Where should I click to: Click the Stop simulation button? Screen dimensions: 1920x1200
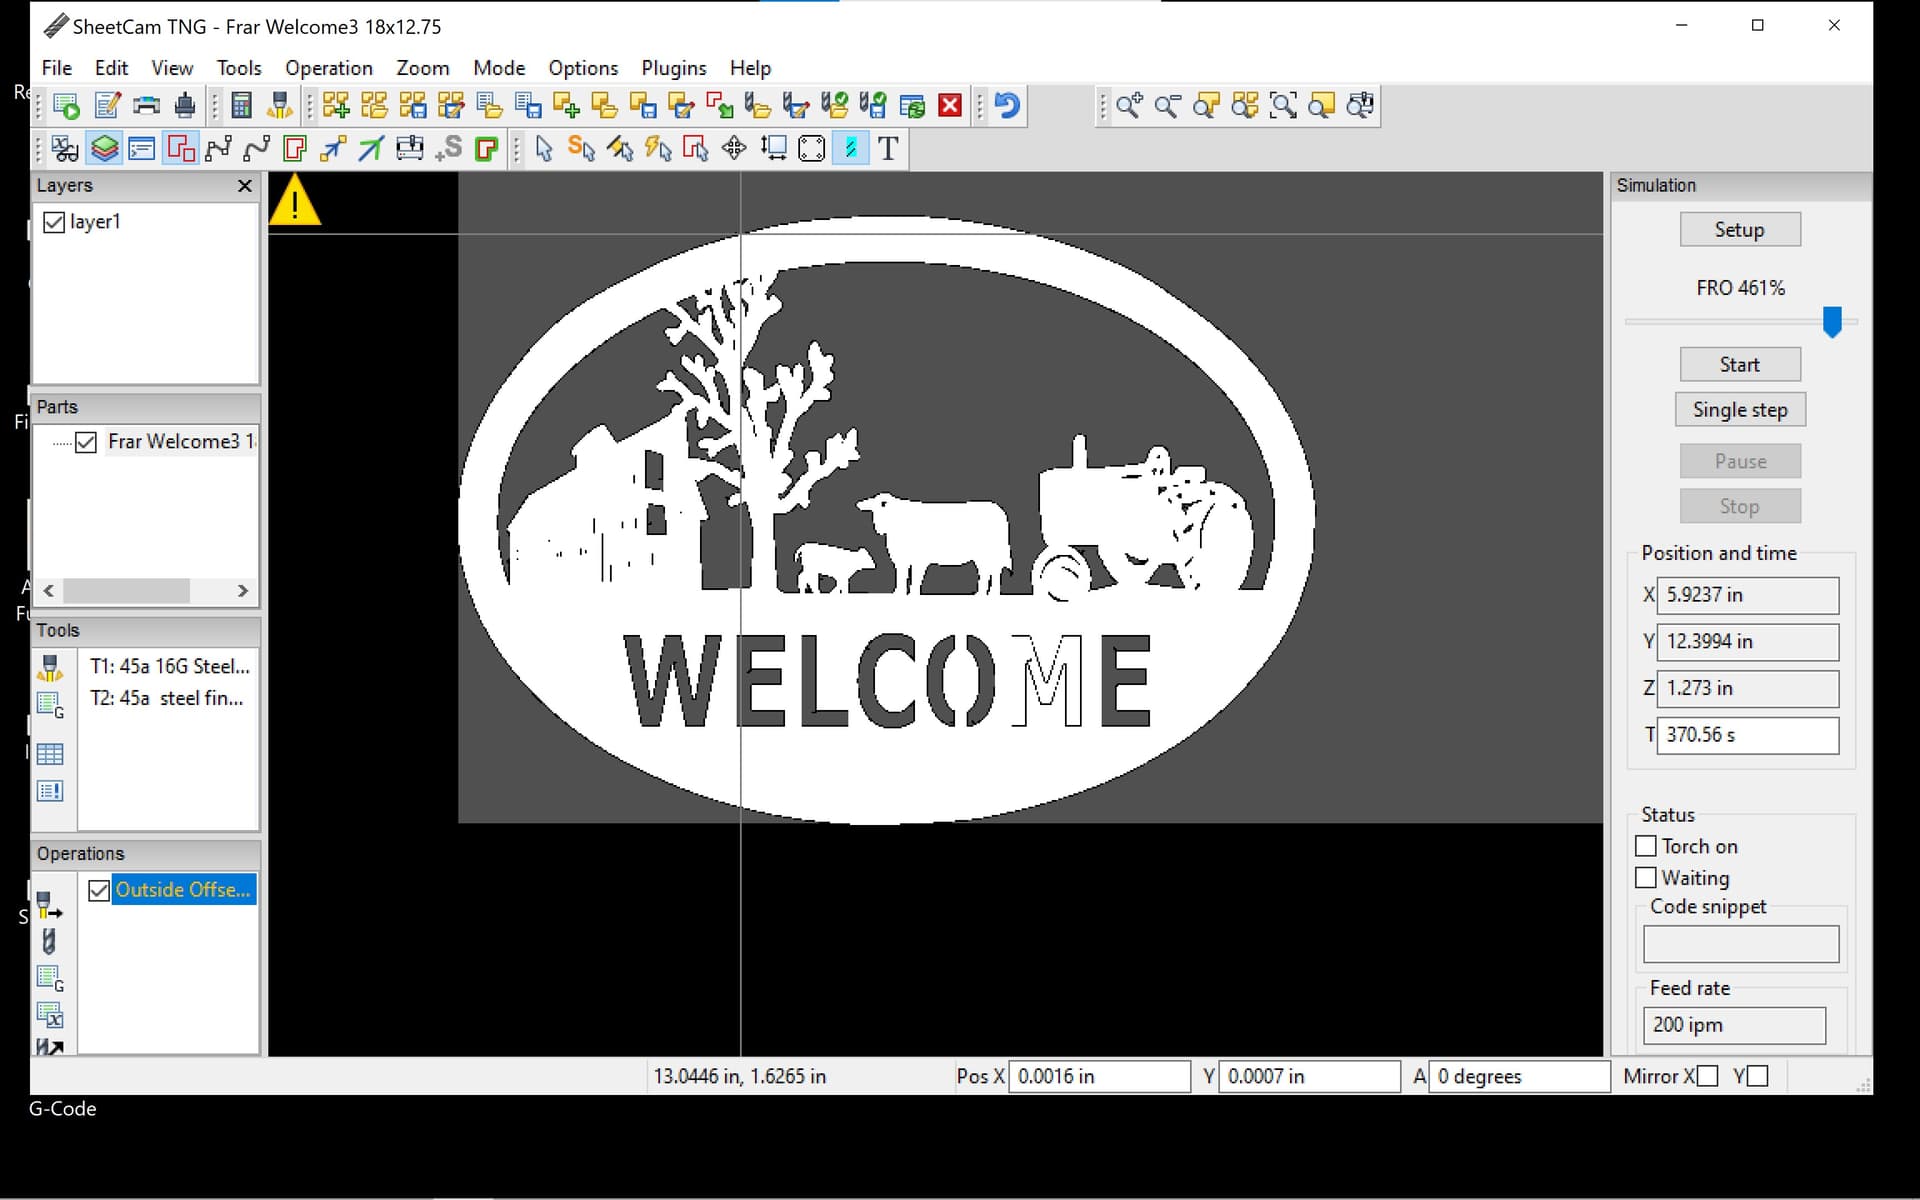tap(1740, 507)
